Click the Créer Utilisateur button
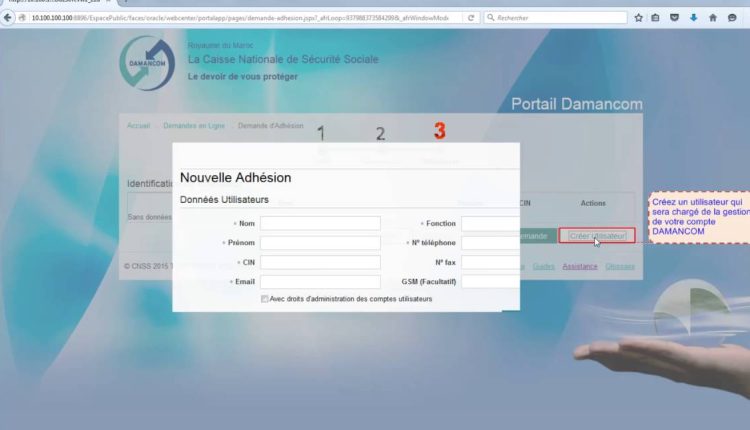This screenshot has width=750, height=430. pos(597,236)
